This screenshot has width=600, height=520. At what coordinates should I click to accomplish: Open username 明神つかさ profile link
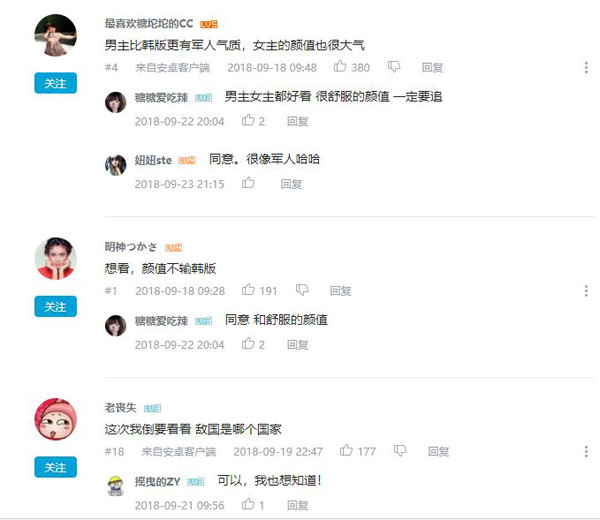tap(130, 247)
